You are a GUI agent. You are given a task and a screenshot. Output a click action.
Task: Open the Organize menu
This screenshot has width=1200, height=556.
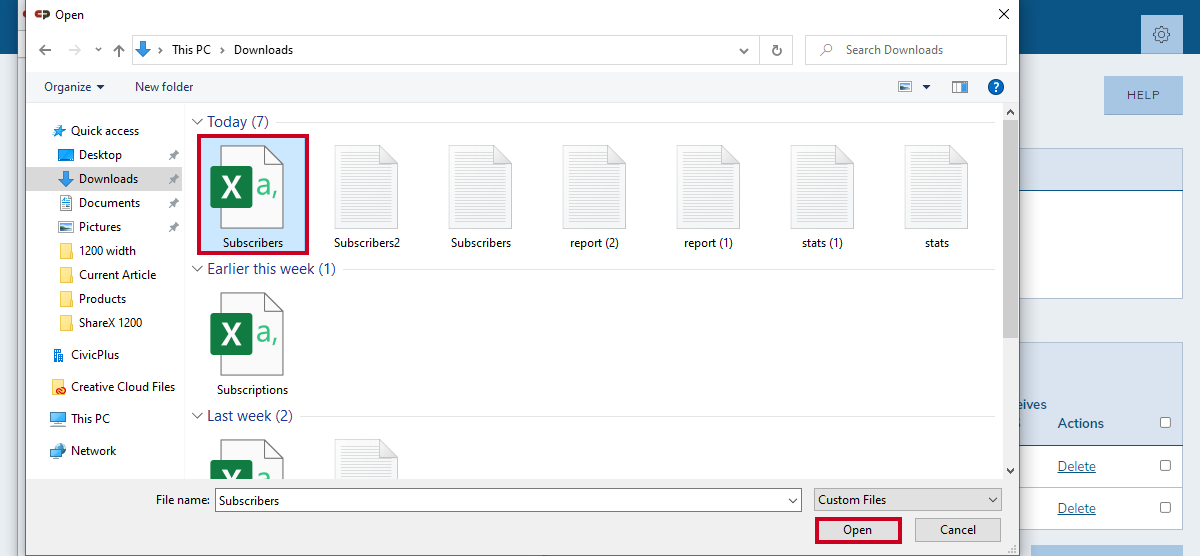[74, 87]
